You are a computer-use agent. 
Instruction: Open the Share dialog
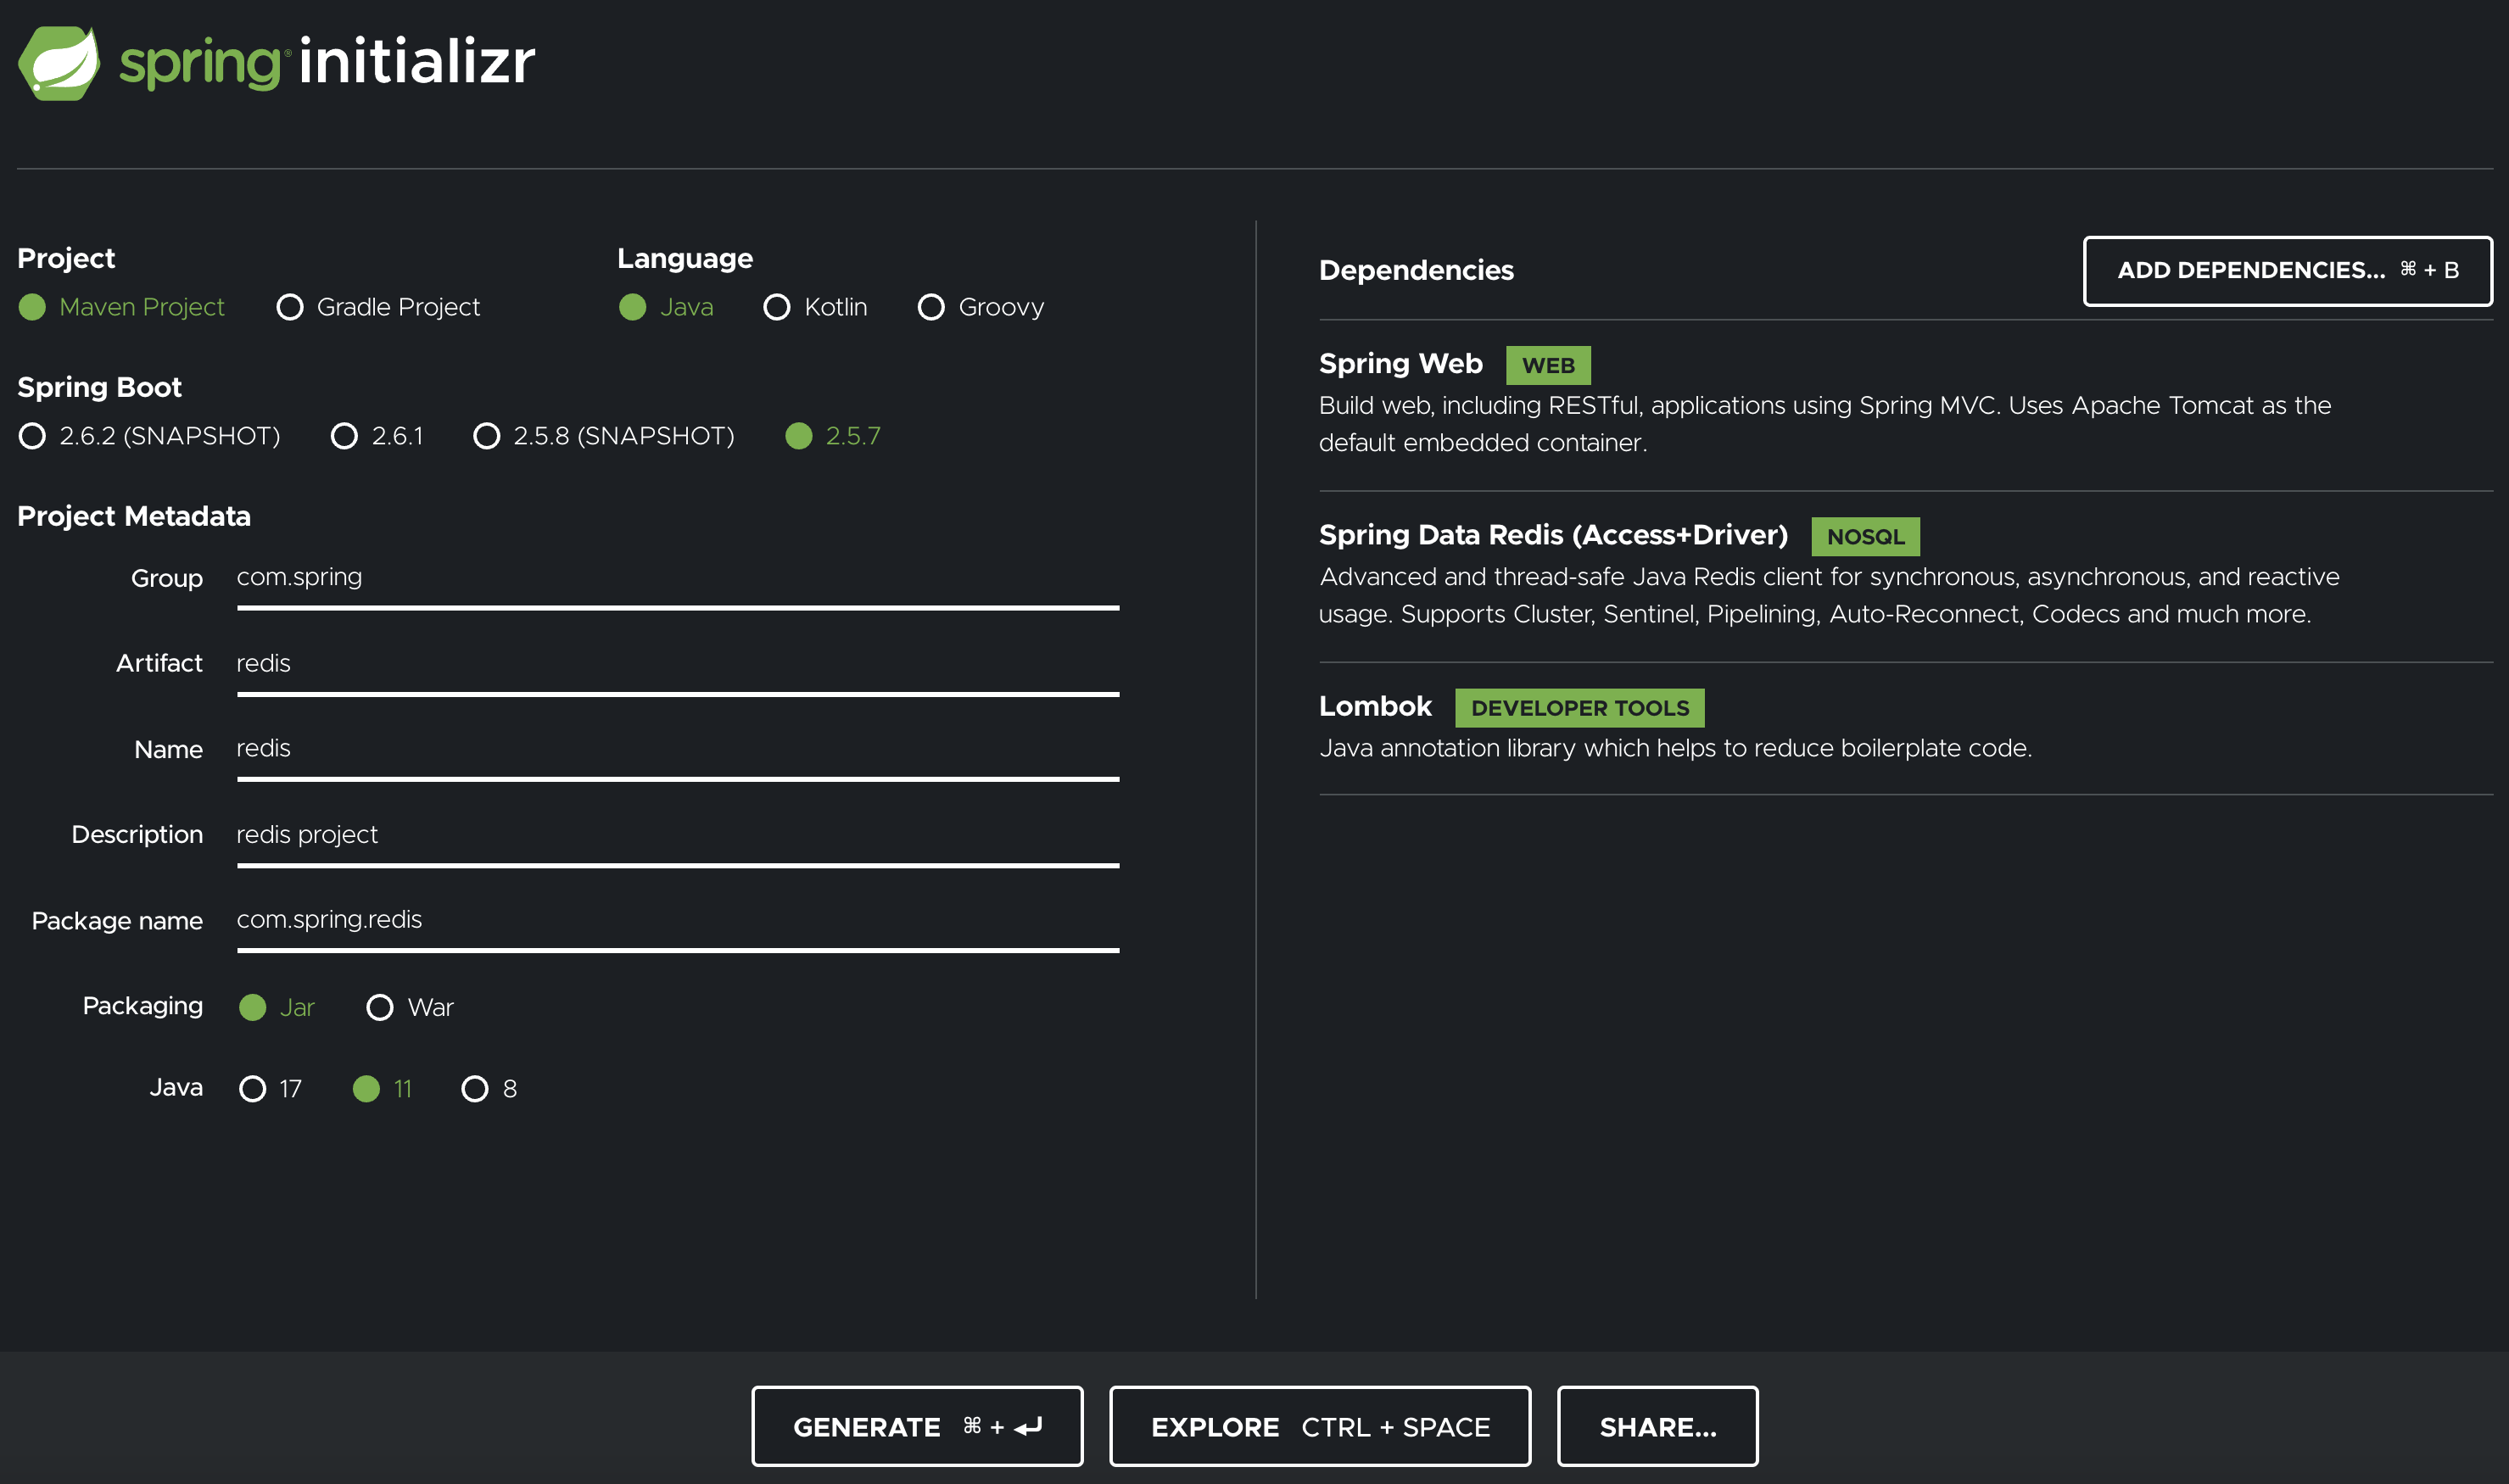coord(1657,1426)
